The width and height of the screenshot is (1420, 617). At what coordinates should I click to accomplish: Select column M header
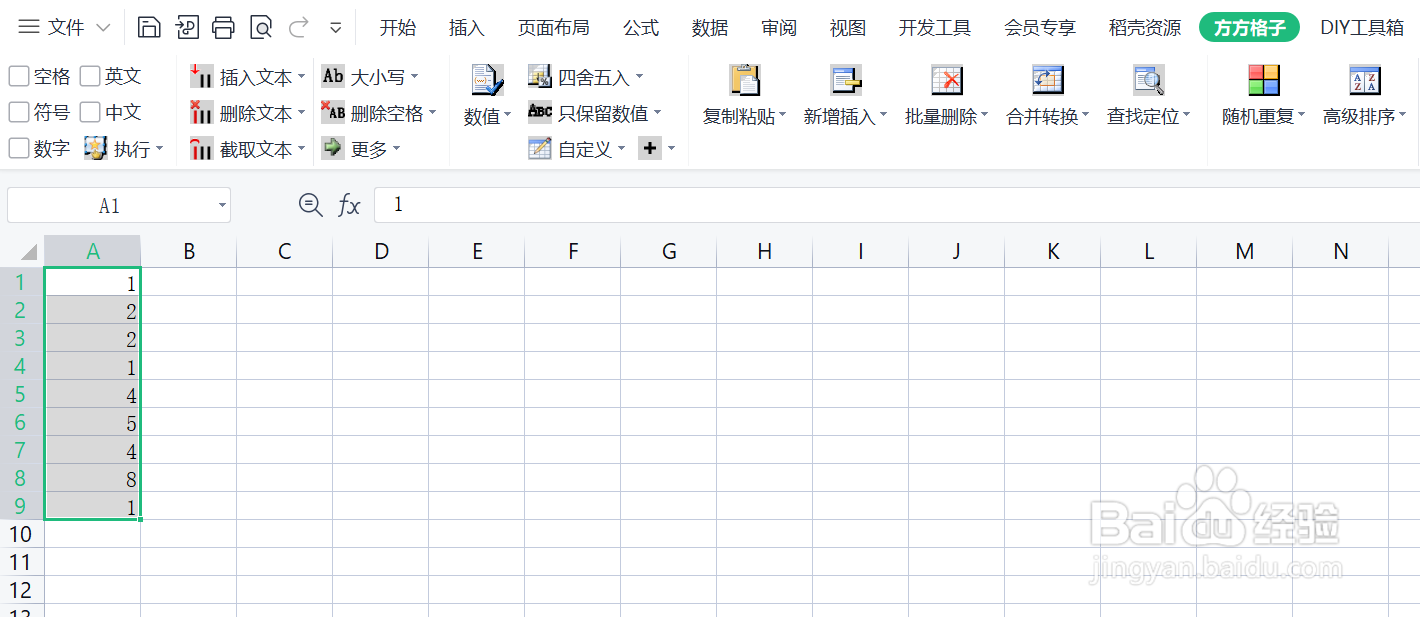coord(1245,252)
